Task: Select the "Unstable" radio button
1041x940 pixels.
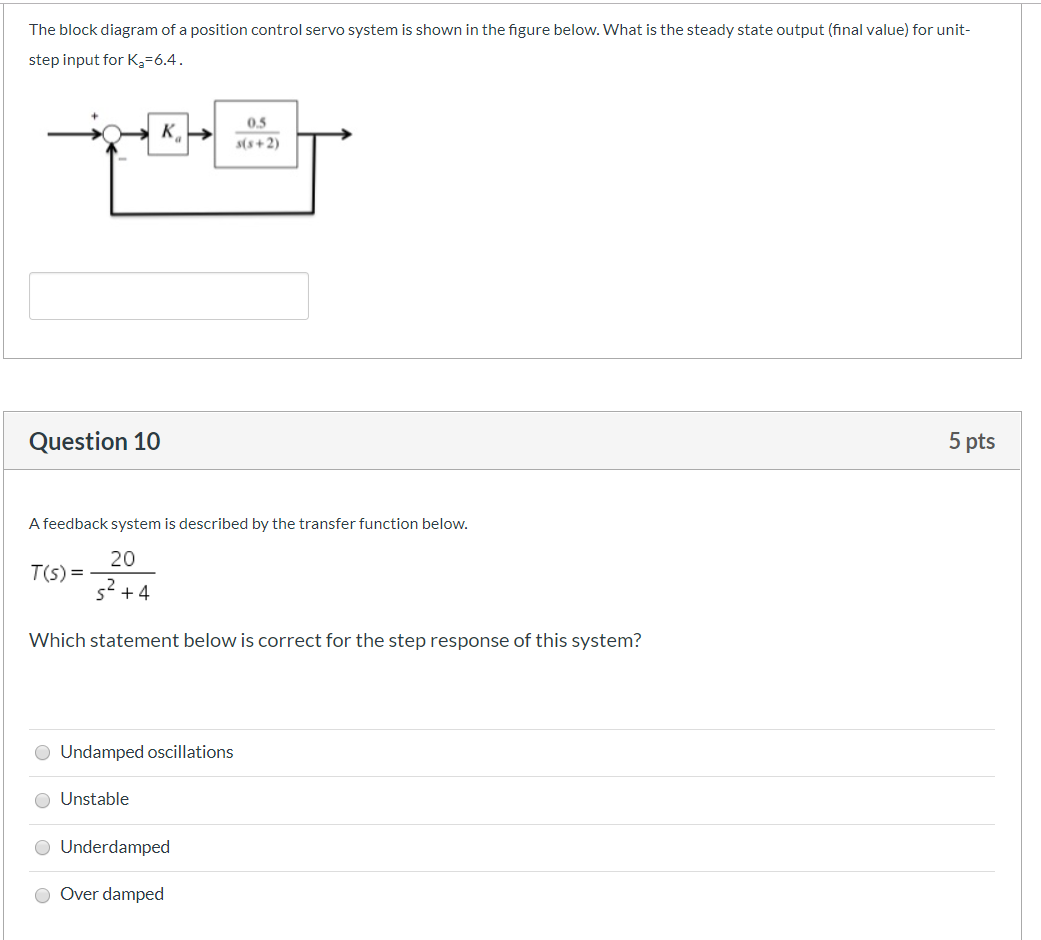Action: (x=42, y=800)
